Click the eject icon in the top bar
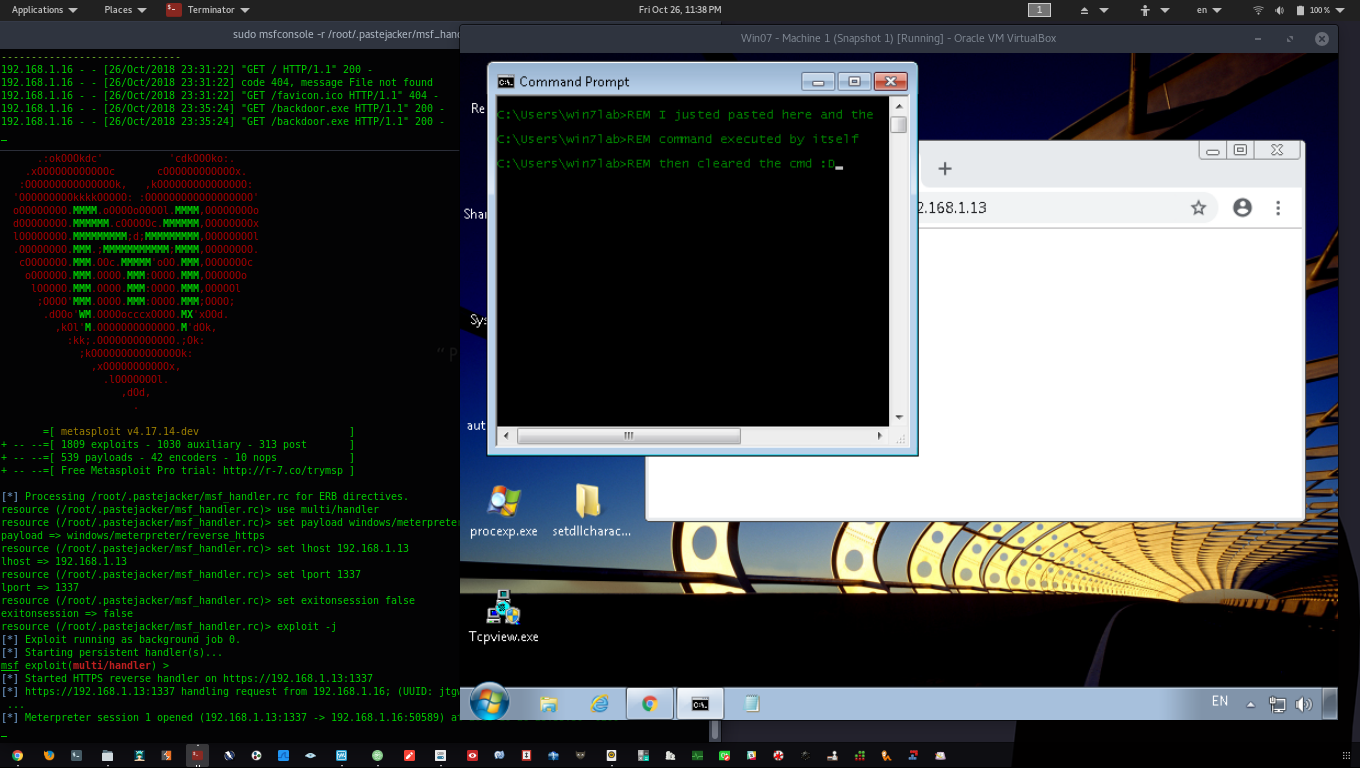 pos(1085,10)
